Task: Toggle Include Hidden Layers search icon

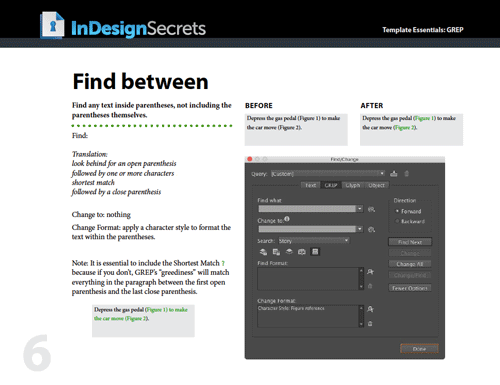Action: [289, 252]
